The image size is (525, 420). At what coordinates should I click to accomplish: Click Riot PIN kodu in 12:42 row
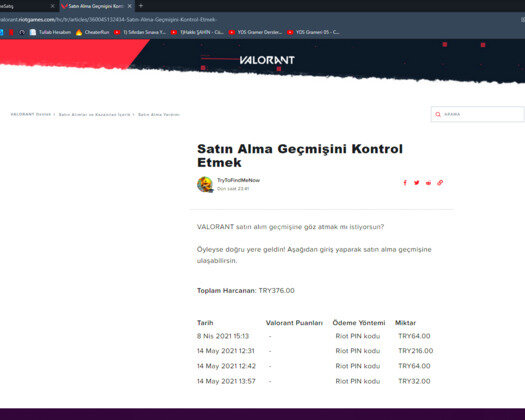(358, 366)
